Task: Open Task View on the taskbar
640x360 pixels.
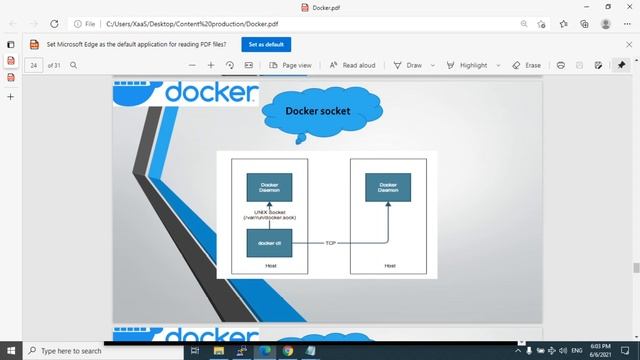Action: point(195,351)
